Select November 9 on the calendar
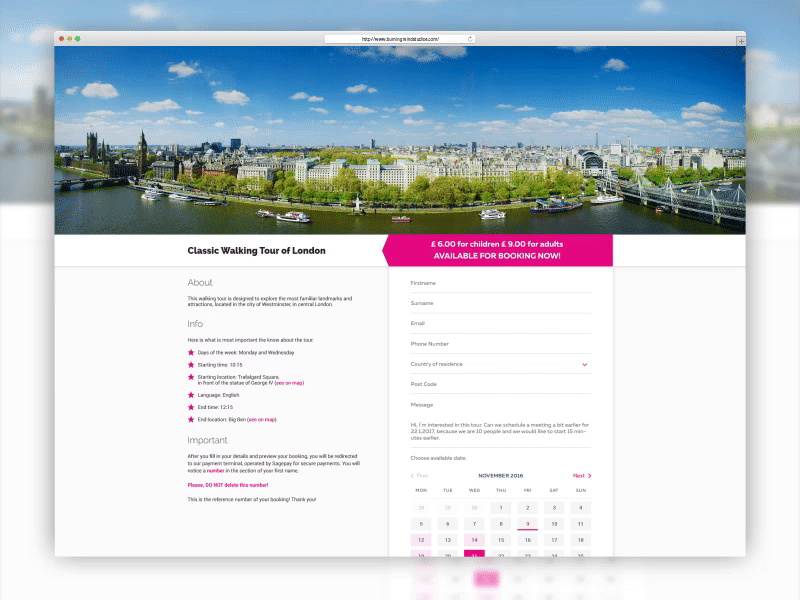800x600 pixels. click(527, 523)
